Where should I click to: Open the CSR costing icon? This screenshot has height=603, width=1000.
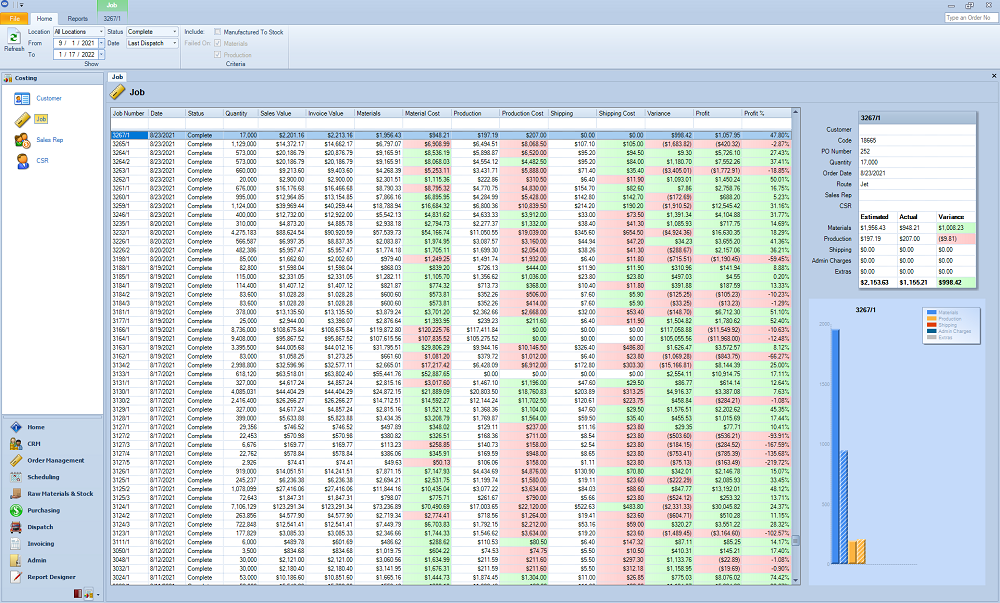coord(22,161)
